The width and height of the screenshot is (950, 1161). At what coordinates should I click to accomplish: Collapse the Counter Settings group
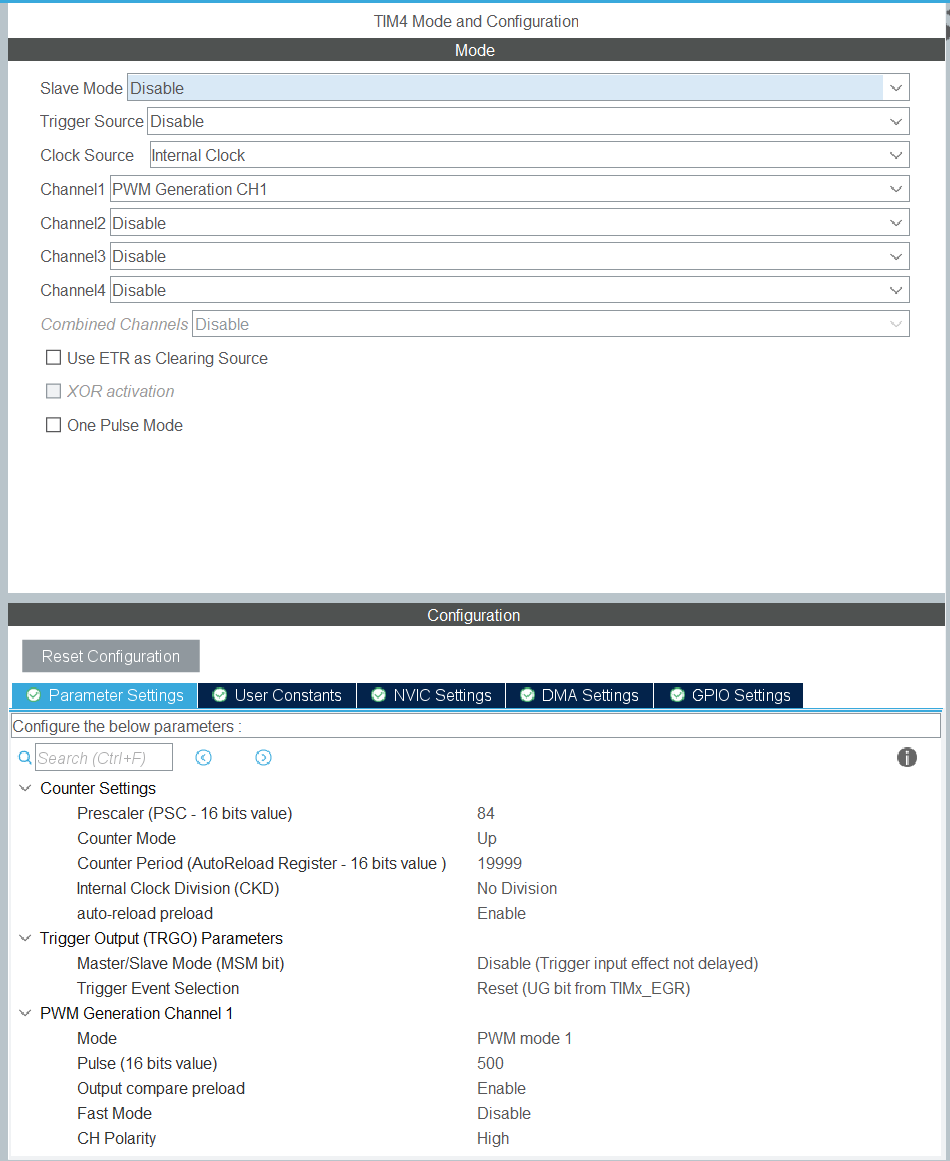pyautogui.click(x=25, y=788)
